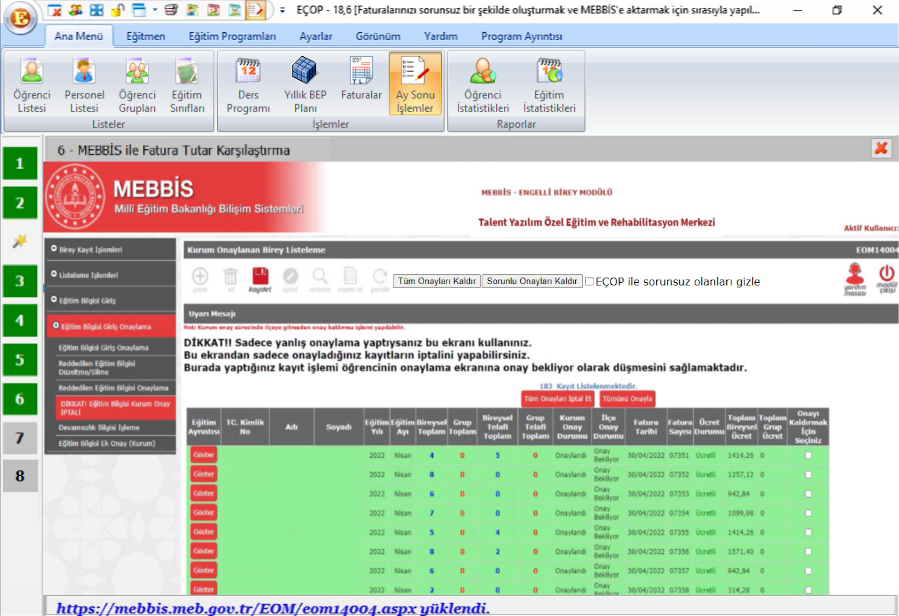Go to step 7 grey button
Image resolution: width=899 pixels, height=616 pixels.
(x=20, y=438)
